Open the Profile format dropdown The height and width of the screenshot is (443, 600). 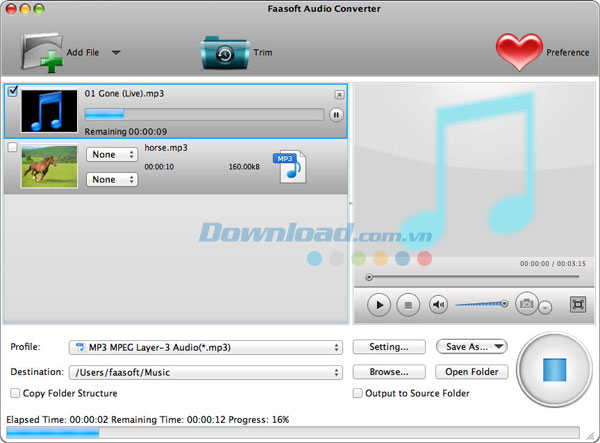[x=206, y=347]
